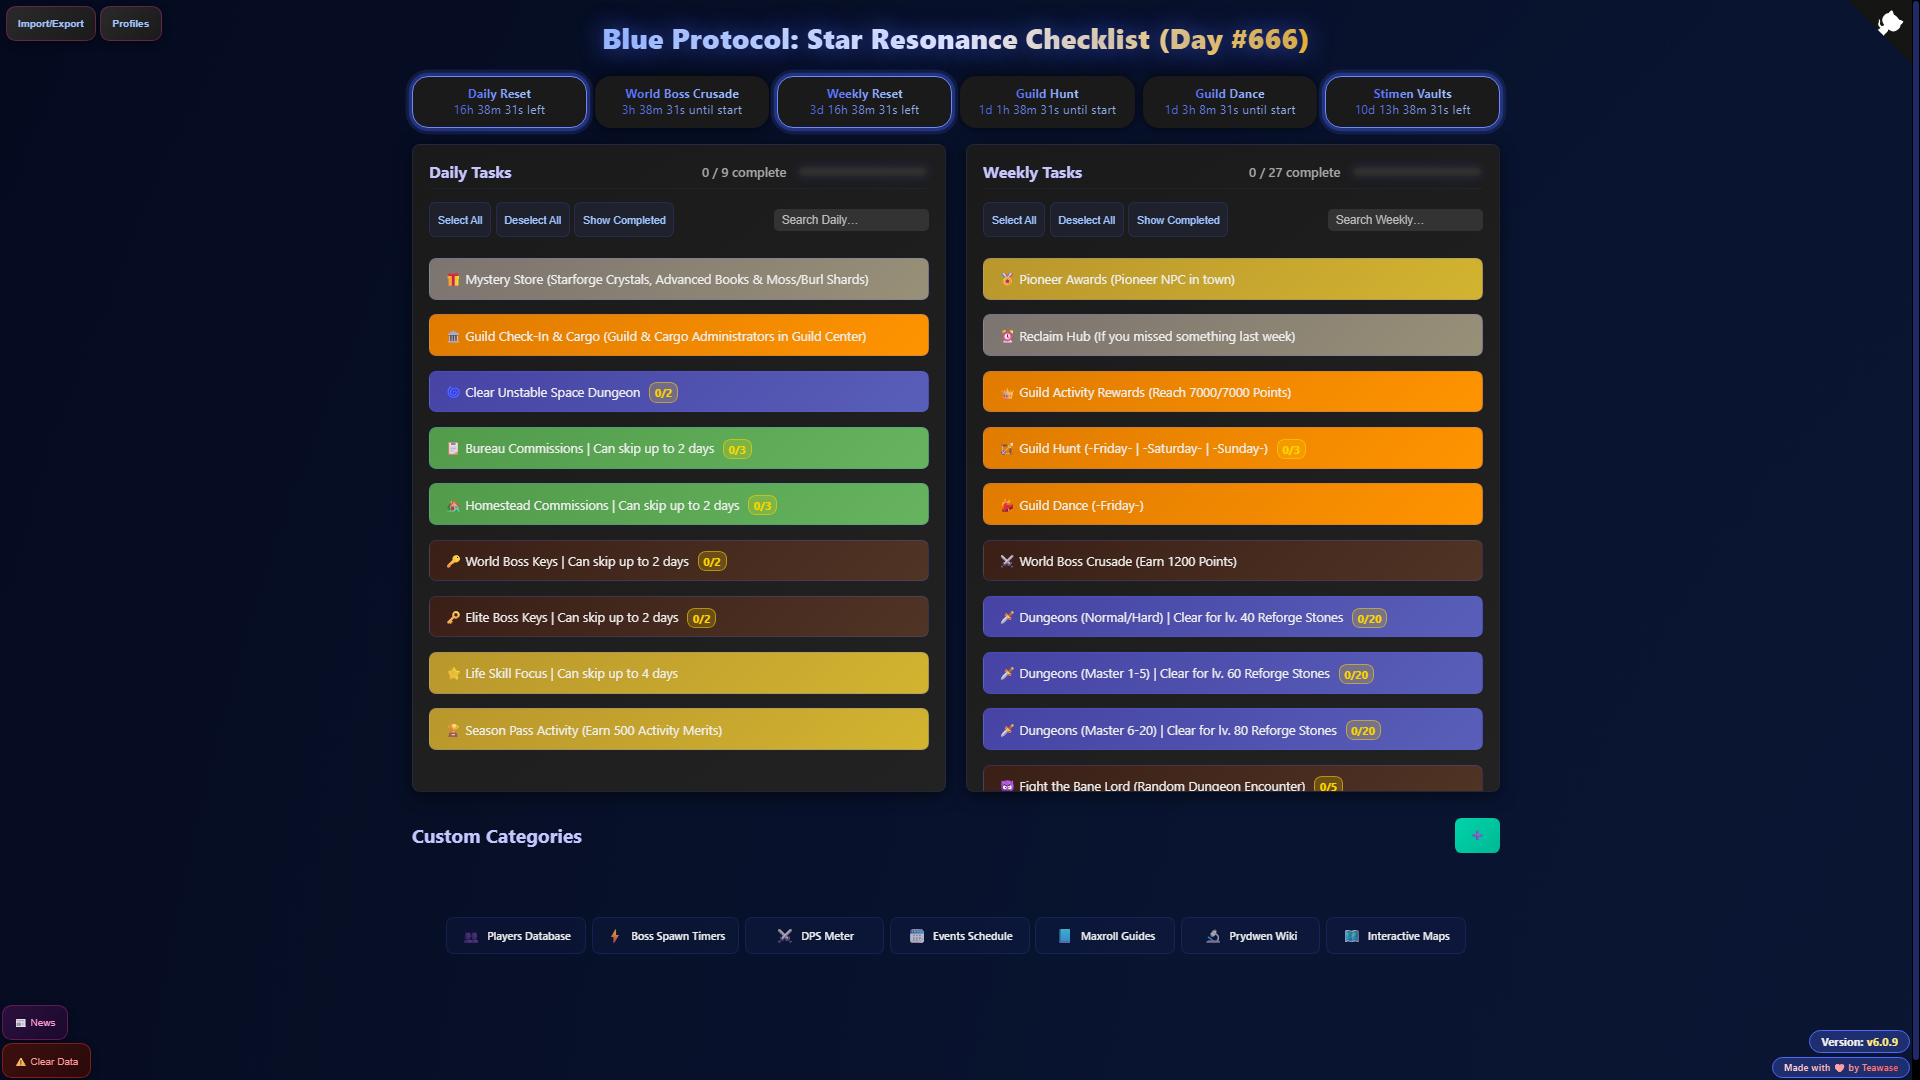Mark Guild Check-In & Cargo task complete
The width and height of the screenshot is (1920, 1080).
pyautogui.click(x=678, y=336)
